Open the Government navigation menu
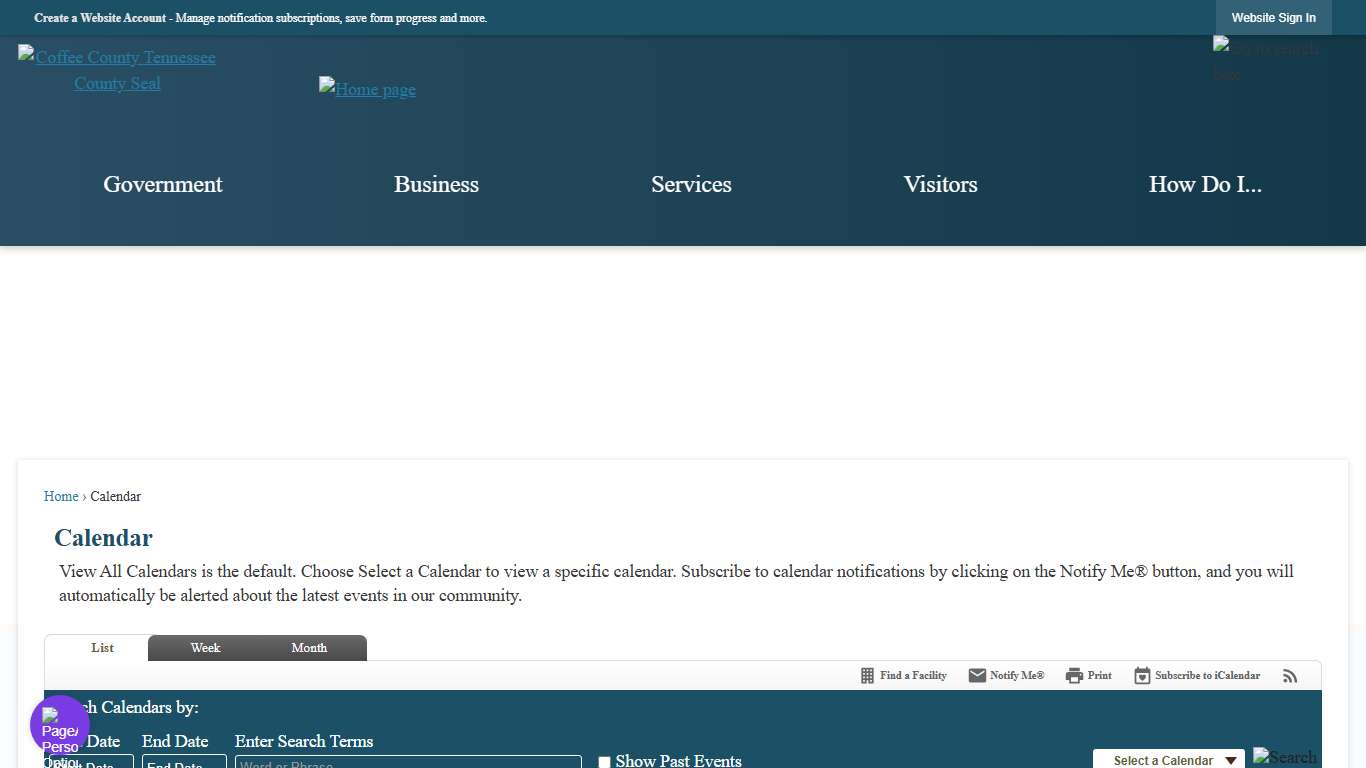1366x768 pixels. point(163,184)
